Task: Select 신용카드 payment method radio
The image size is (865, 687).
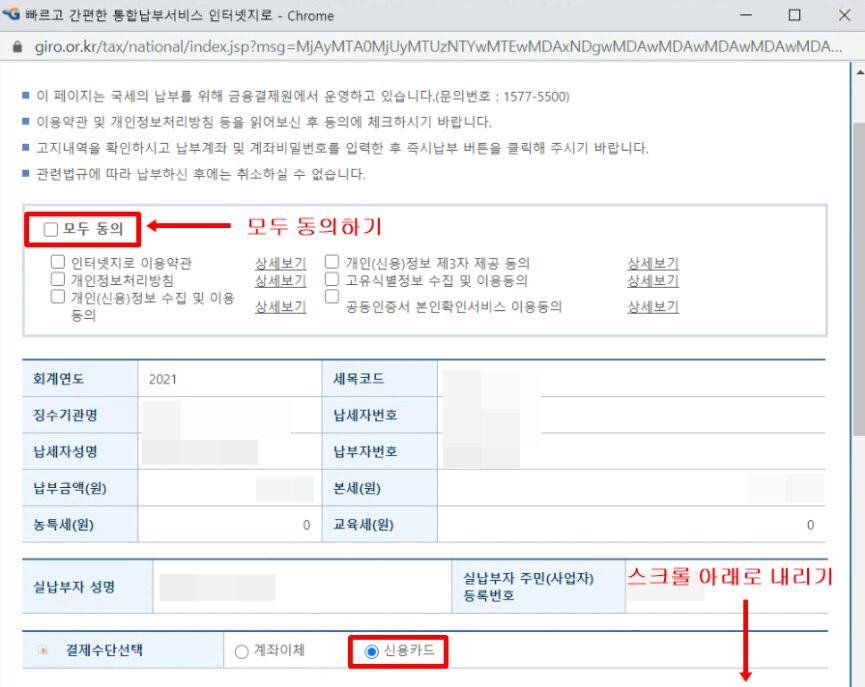Action: [372, 652]
